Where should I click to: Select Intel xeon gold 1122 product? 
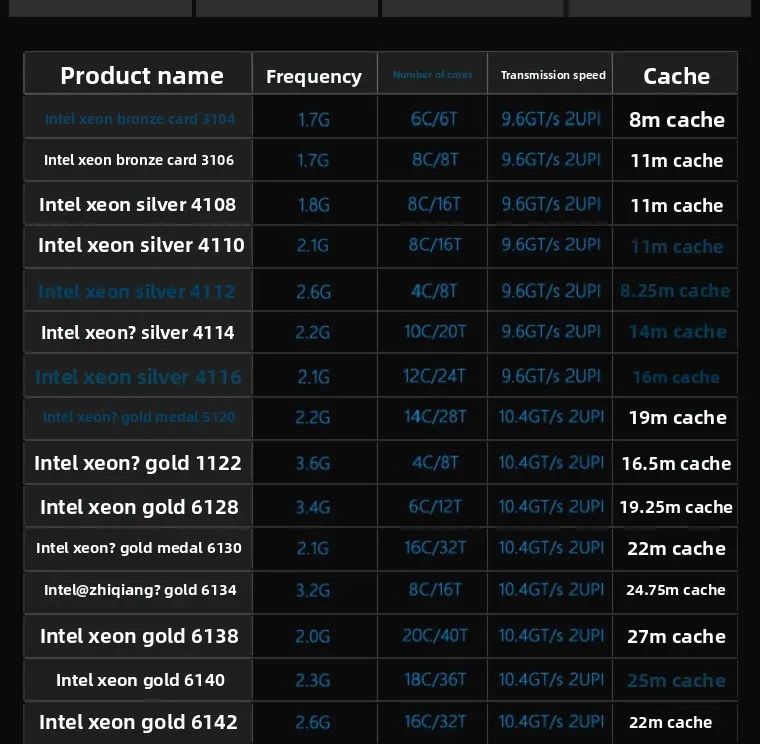[x=138, y=463]
